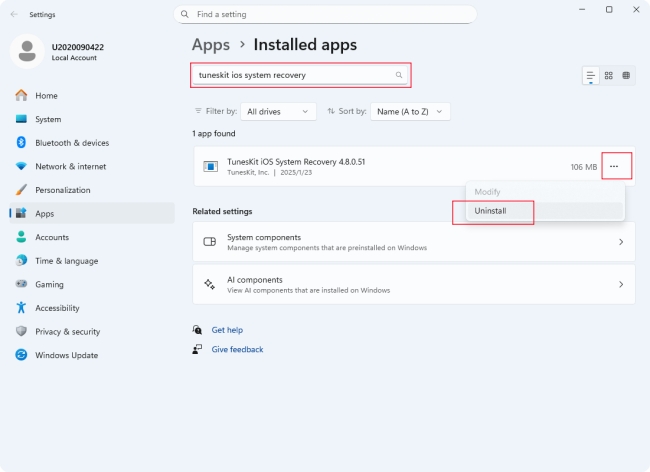Switch to list view layout icon
The width and height of the screenshot is (650, 472).
[591, 75]
